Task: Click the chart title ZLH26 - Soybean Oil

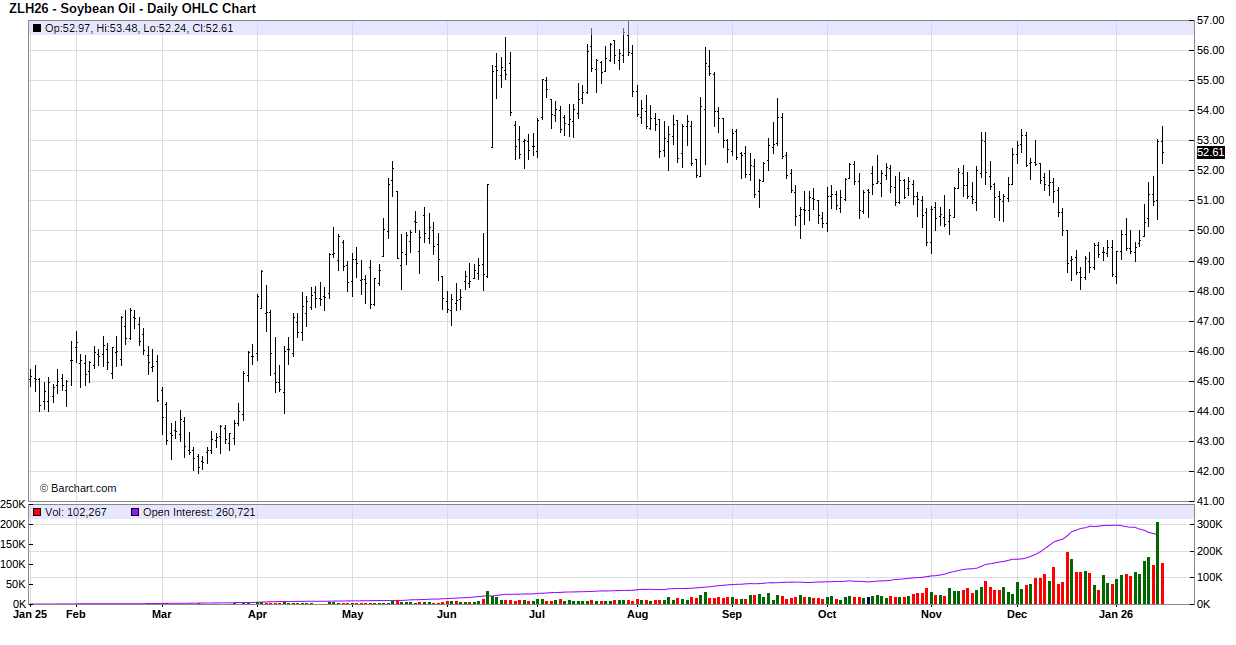Action: click(132, 9)
